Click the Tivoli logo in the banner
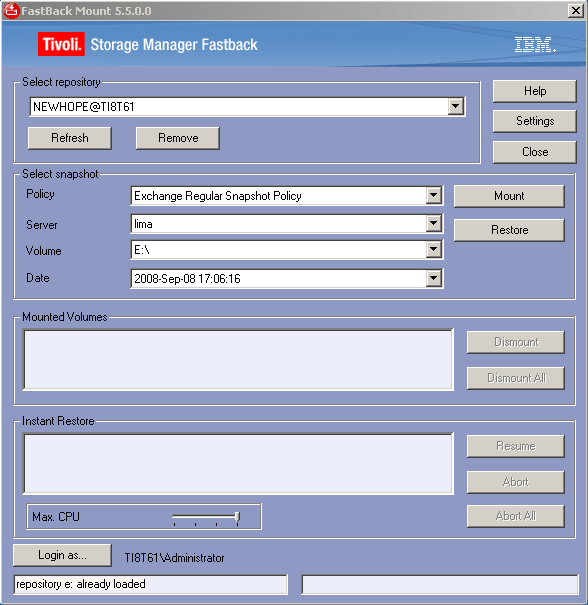Screen dimensions: 588x605 click(61, 44)
